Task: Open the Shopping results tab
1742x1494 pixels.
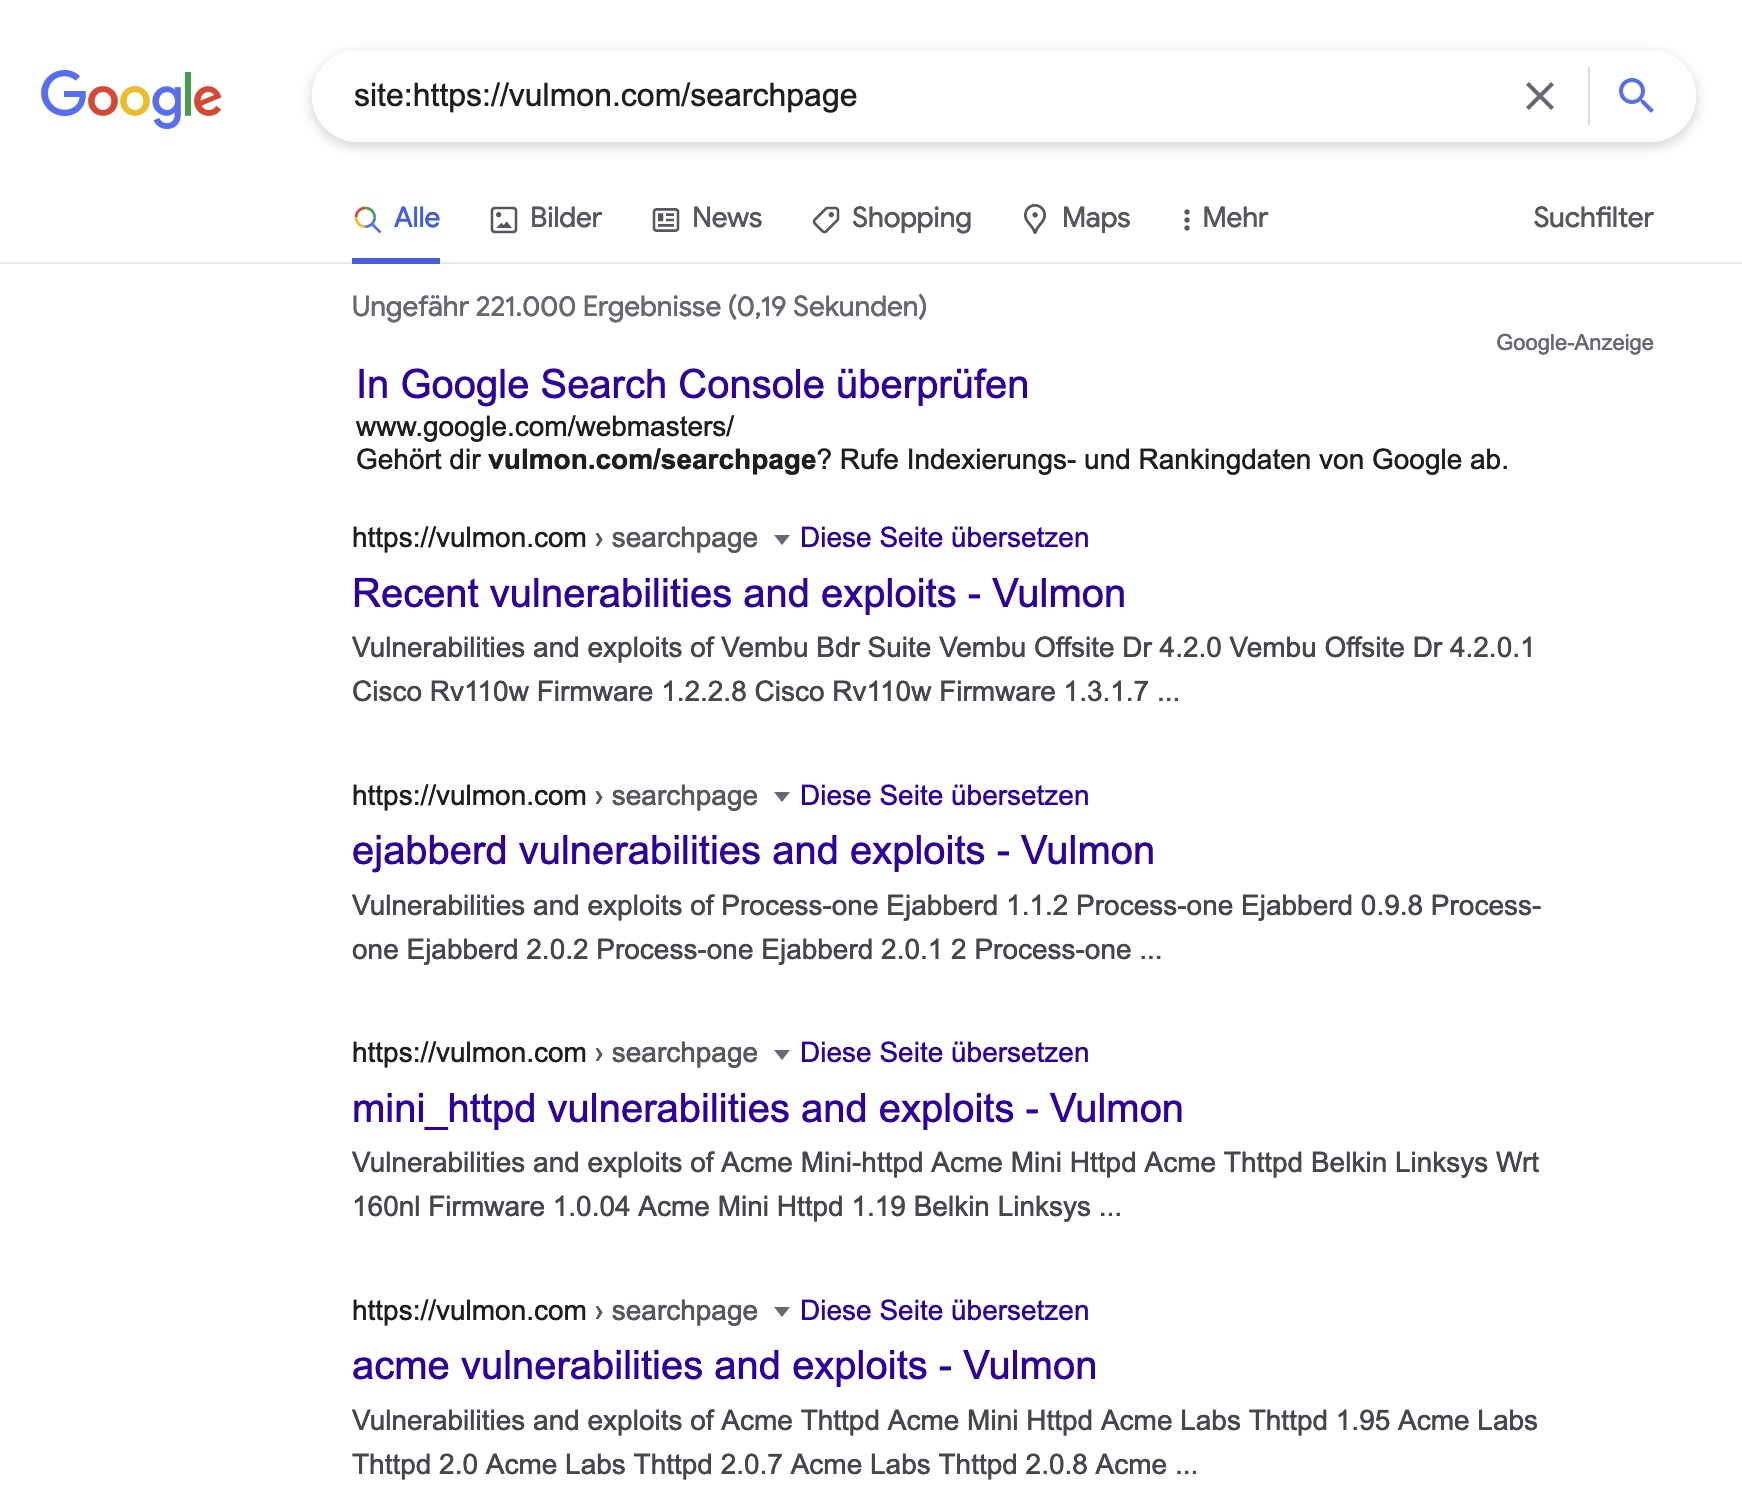Action: pos(892,218)
